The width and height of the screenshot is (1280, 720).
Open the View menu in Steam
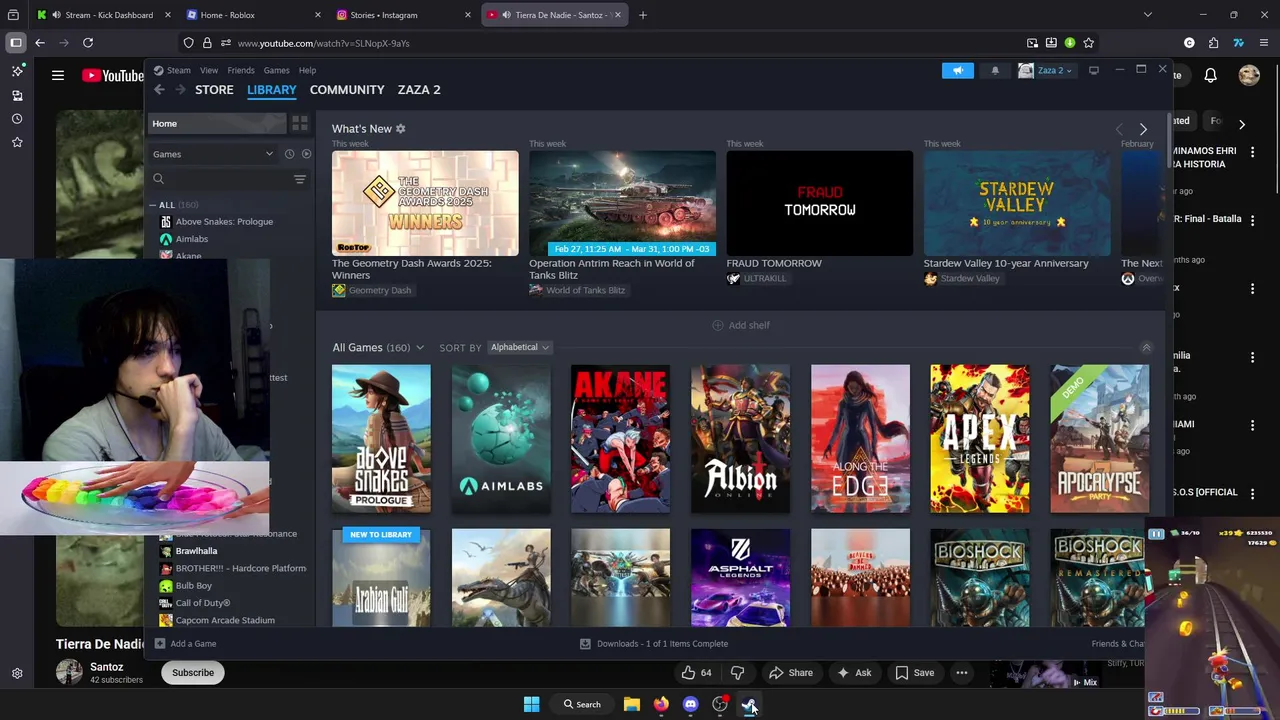tap(209, 70)
